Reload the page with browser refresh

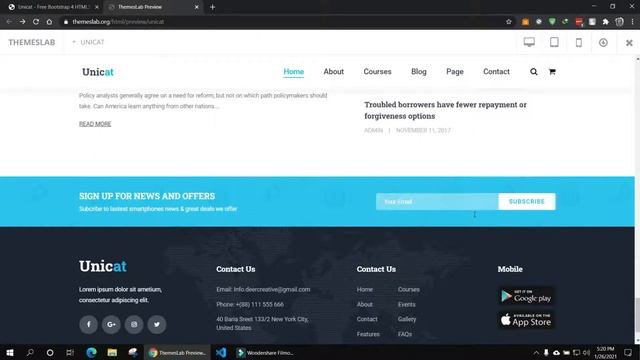tap(36, 22)
